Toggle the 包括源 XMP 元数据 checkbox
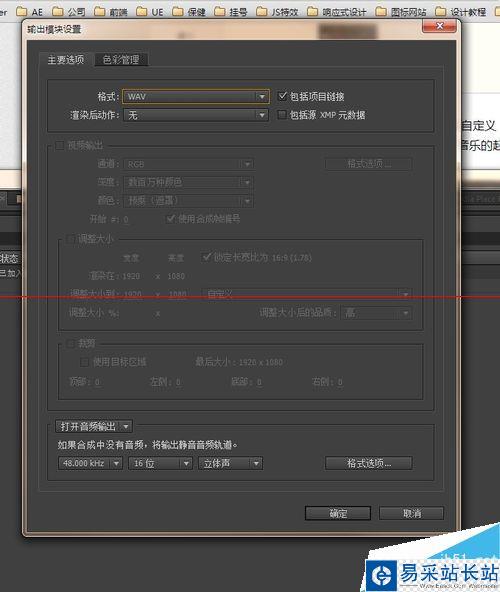The width and height of the screenshot is (500, 592). (282, 114)
